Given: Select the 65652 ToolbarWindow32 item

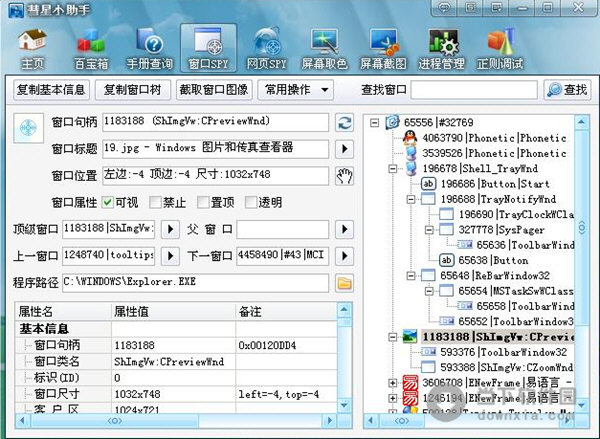Looking at the screenshot, I should point(516,321).
